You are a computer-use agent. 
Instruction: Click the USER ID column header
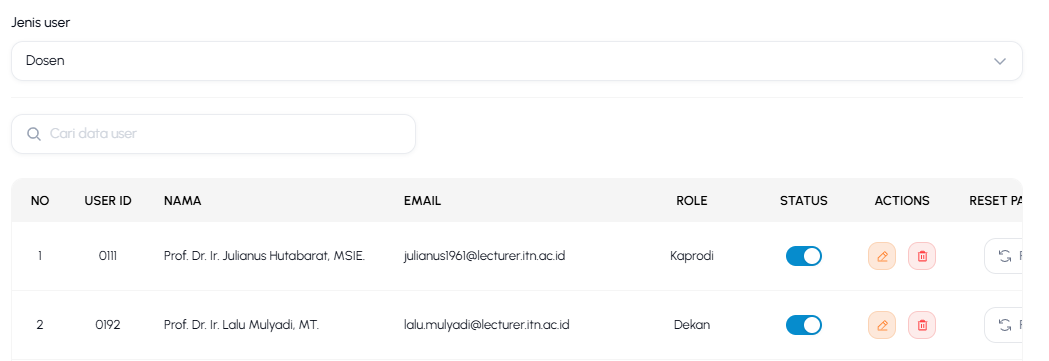coord(108,201)
